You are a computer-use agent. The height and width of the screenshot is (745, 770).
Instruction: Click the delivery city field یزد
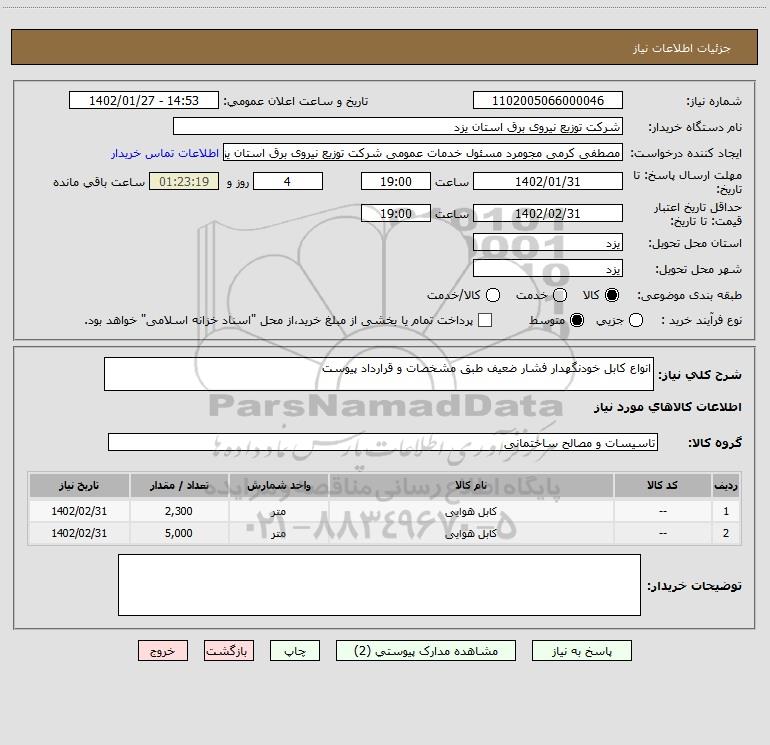click(548, 269)
